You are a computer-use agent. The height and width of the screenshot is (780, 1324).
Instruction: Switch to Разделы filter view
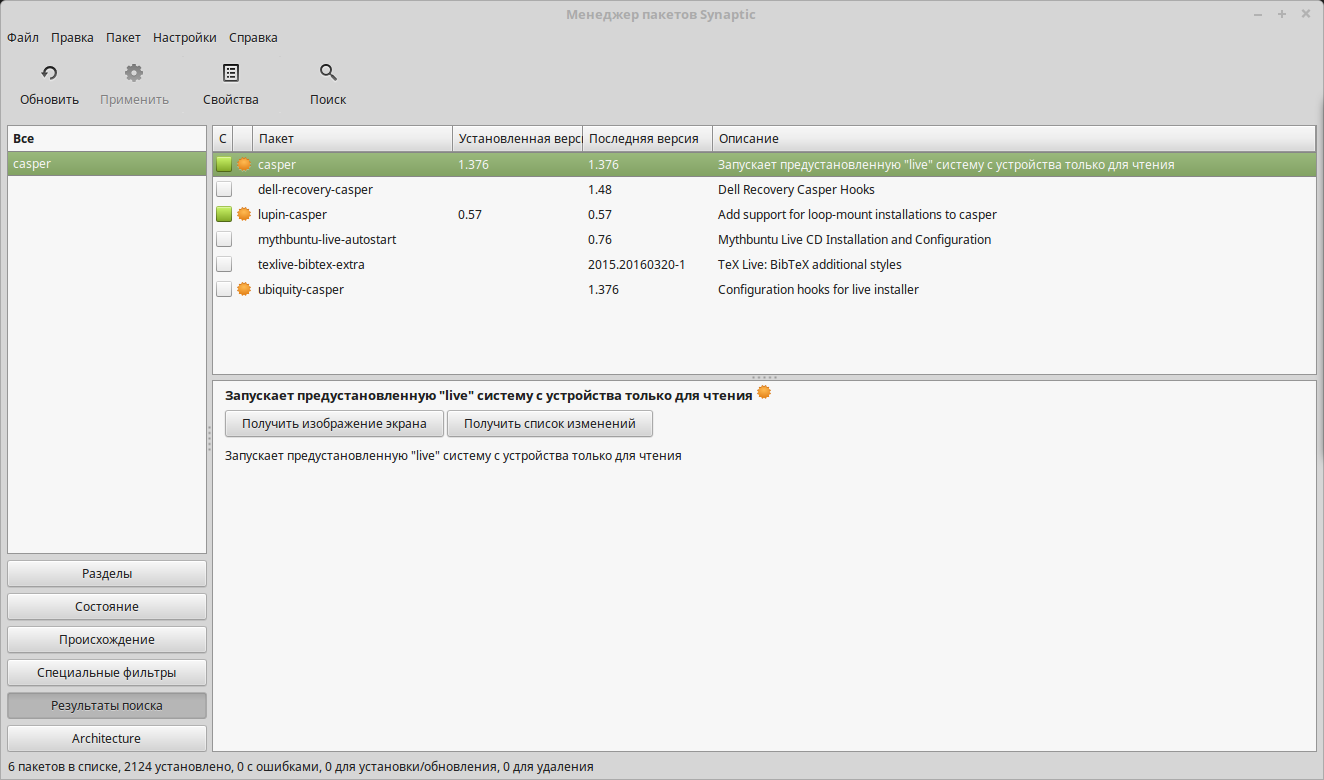coord(107,574)
